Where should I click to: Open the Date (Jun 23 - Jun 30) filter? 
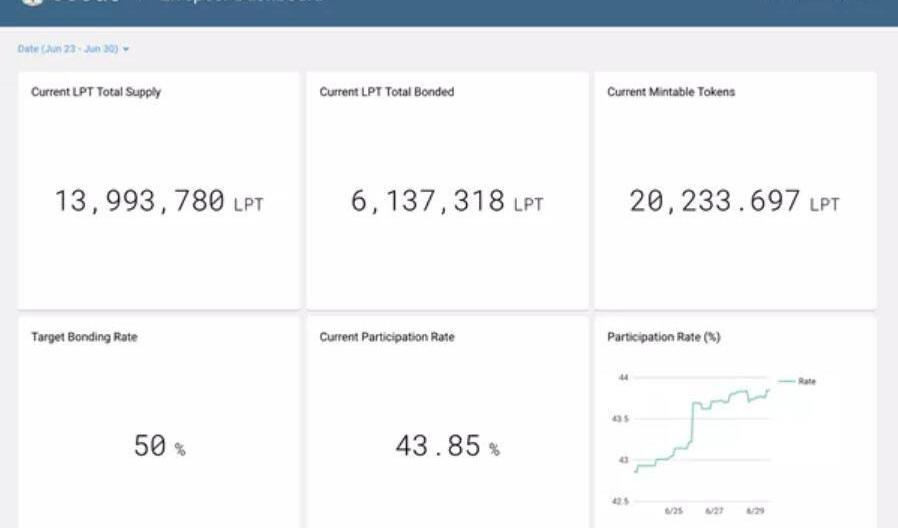[68, 48]
